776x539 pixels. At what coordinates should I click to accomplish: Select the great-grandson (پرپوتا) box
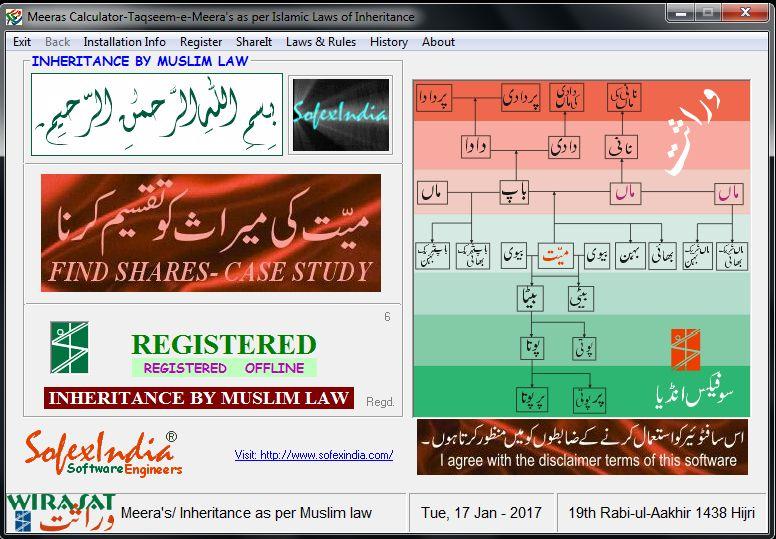click(532, 400)
